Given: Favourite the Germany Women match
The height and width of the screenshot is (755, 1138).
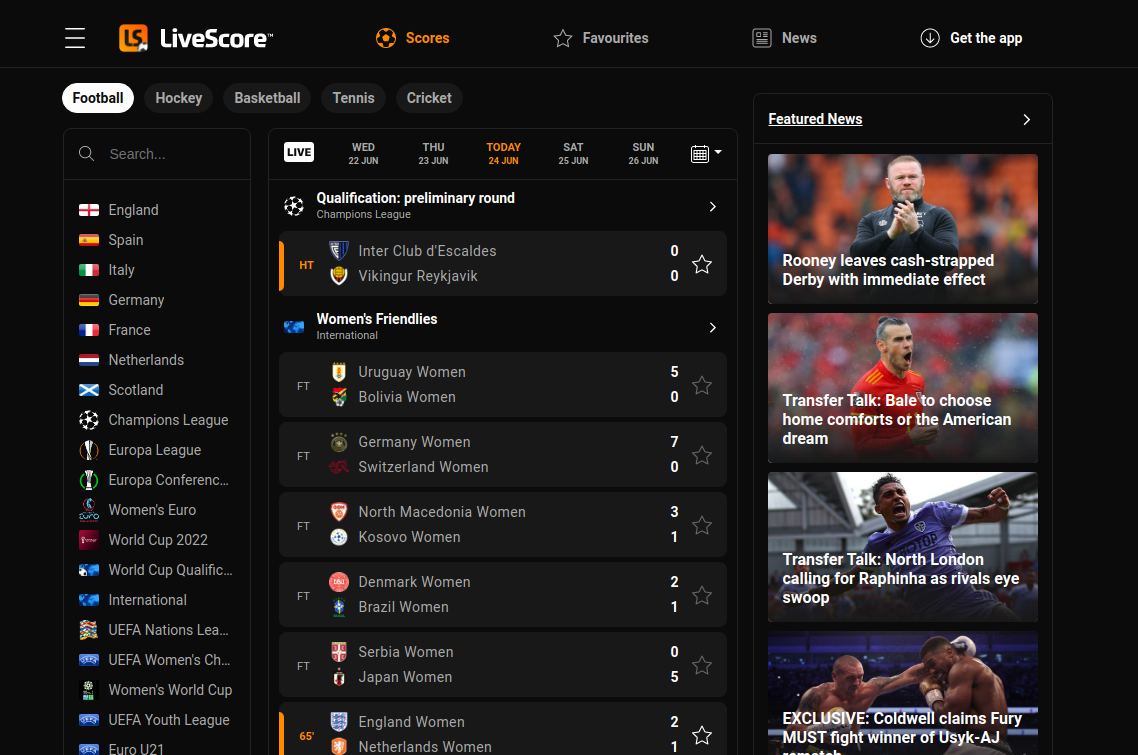Looking at the screenshot, I should 702,455.
